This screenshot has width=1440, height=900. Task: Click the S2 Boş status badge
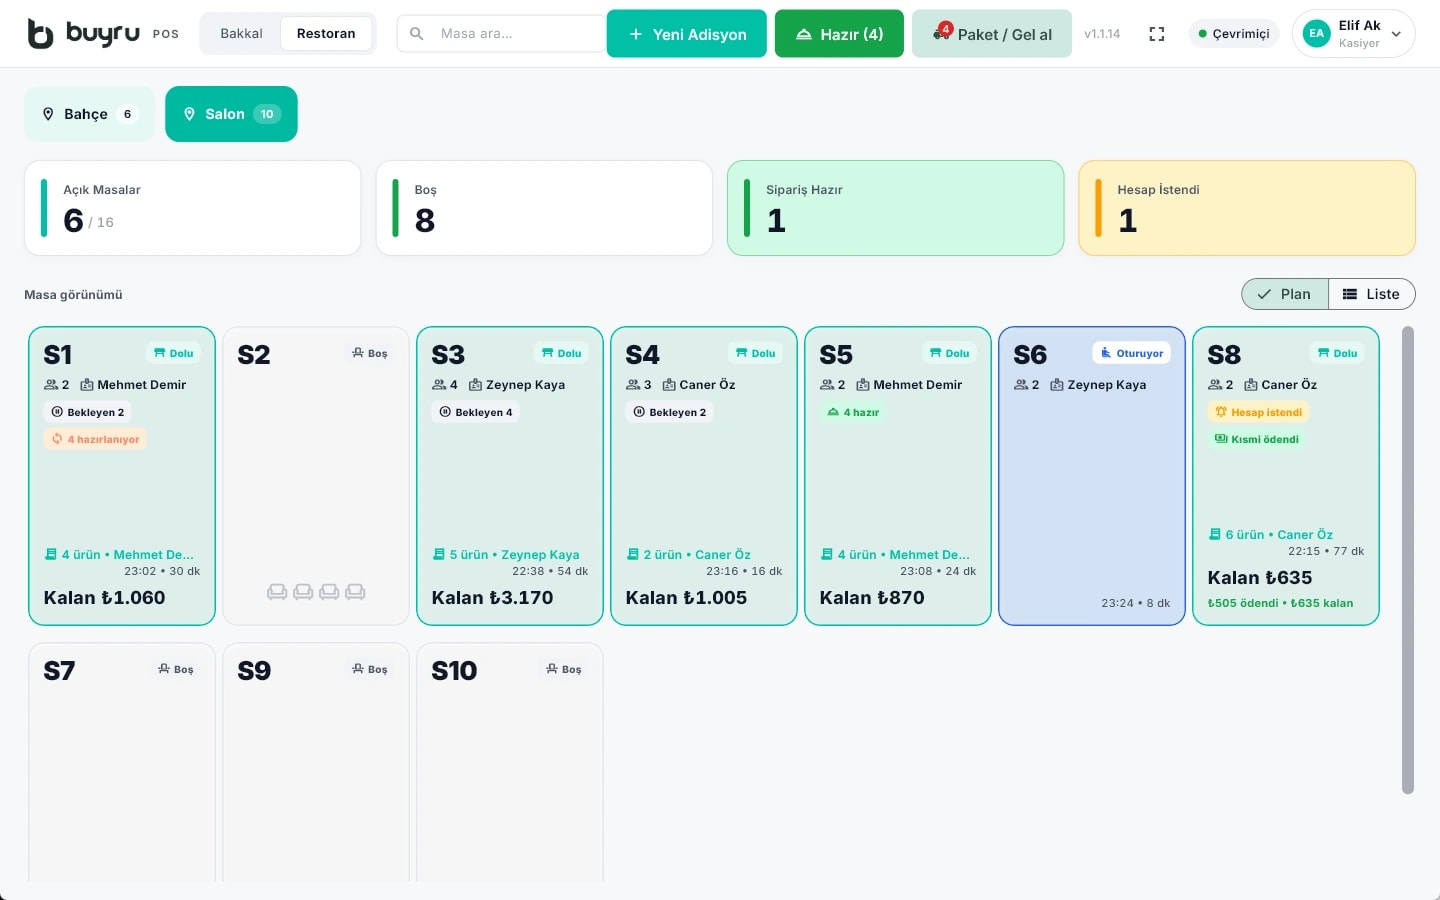pyautogui.click(x=370, y=353)
